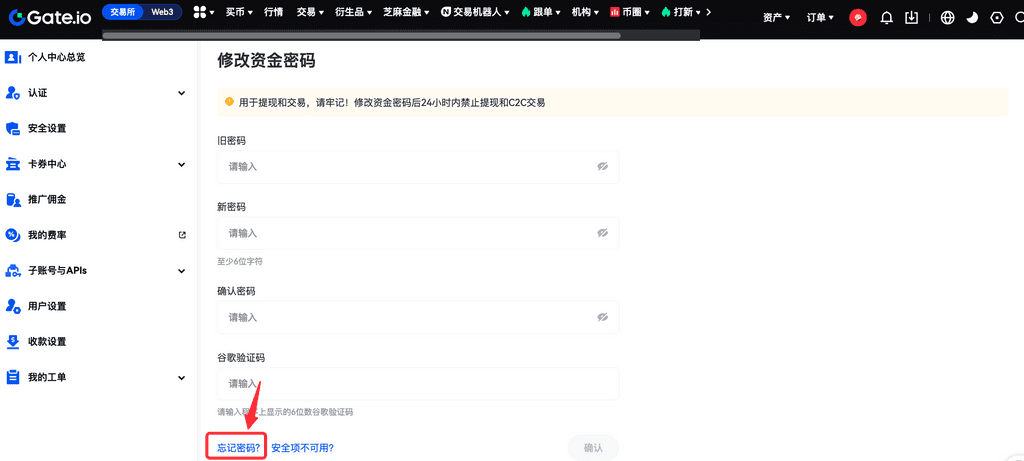Show the old password (旧密码) eye toggle
The height and width of the screenshot is (461, 1024).
[602, 167]
